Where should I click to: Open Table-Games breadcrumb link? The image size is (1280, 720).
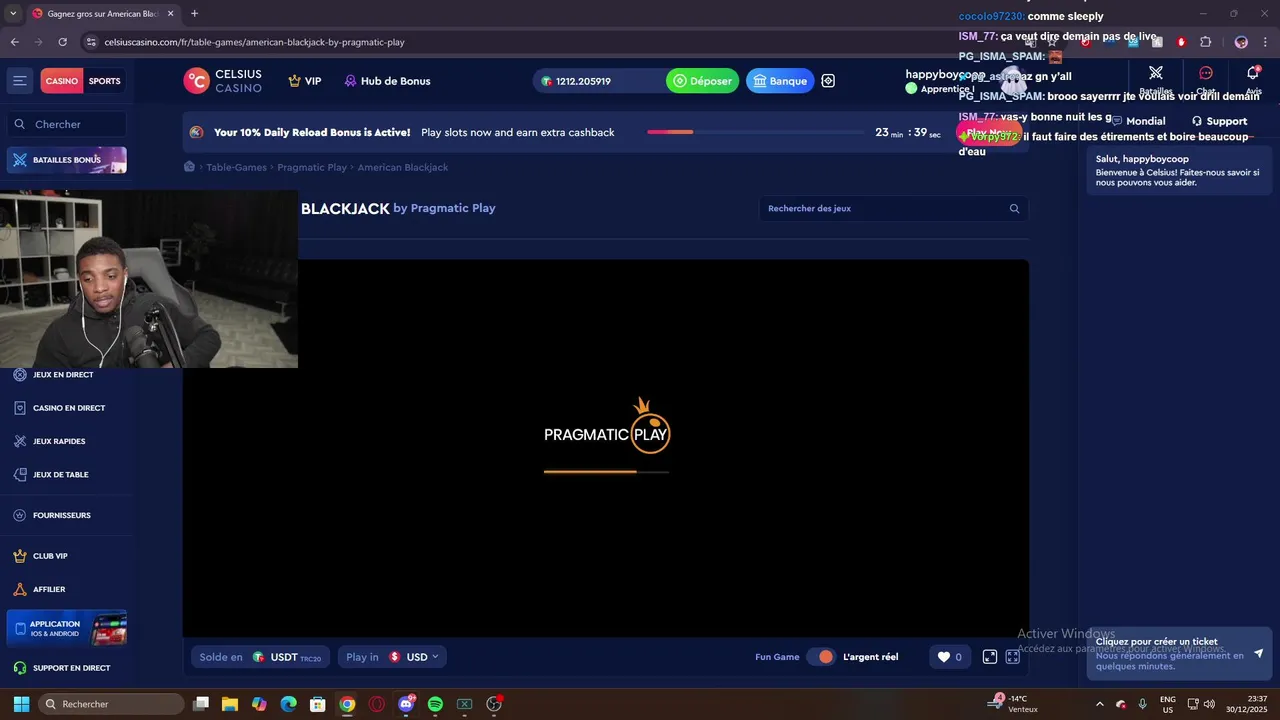coord(236,167)
